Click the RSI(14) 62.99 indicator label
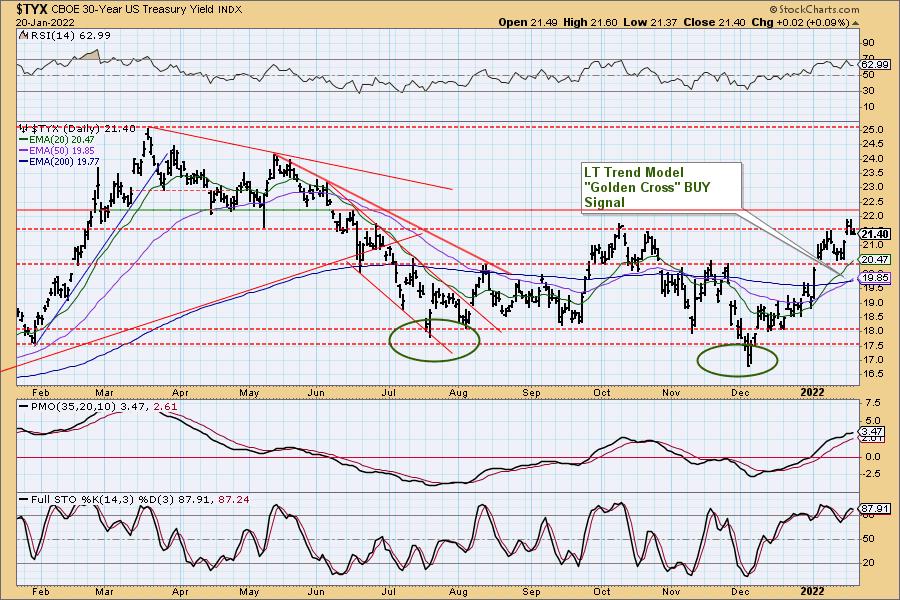Screen dimensions: 900x600 coord(69,36)
